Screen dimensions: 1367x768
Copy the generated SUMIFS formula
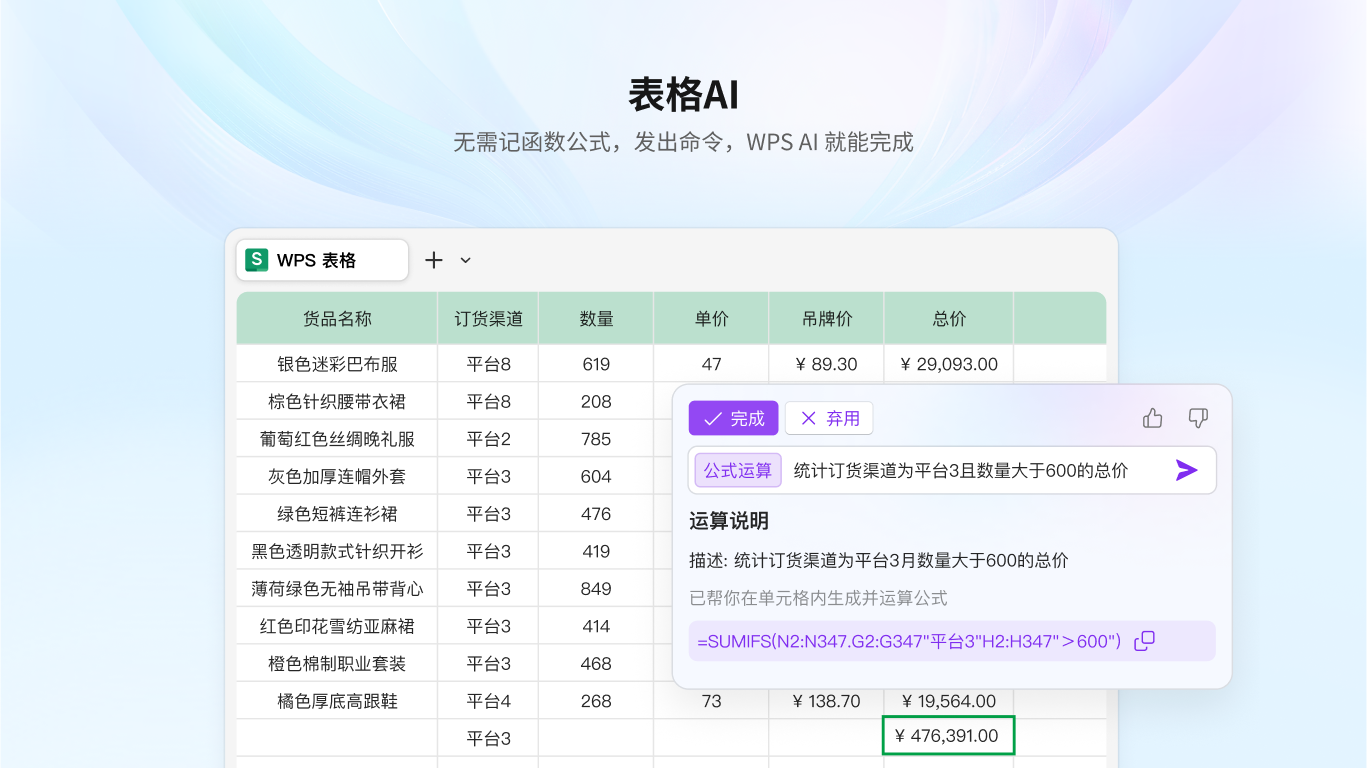tap(1145, 641)
